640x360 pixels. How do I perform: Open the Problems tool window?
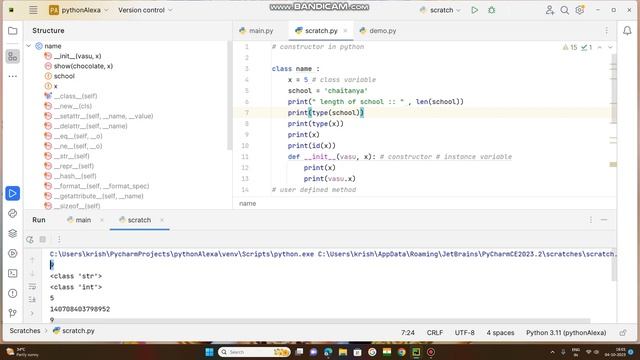pos(13,293)
